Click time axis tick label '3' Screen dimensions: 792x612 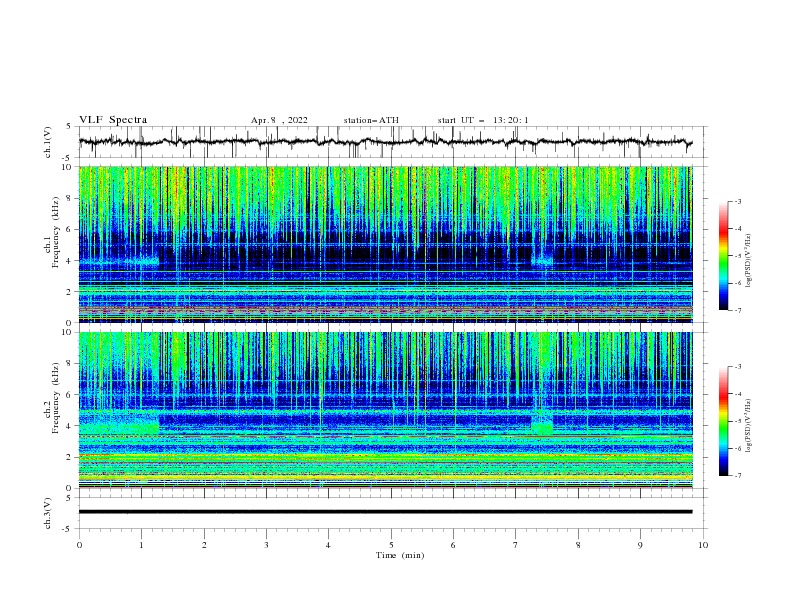[x=266, y=545]
